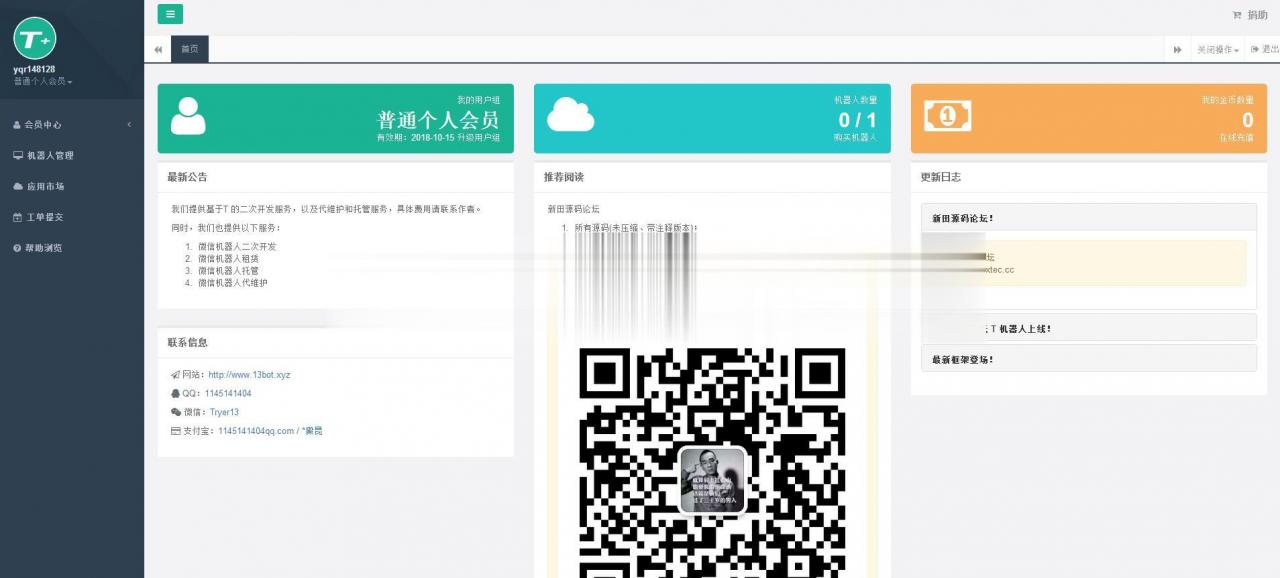Click the 新田源码论坛 text under 推荐阅读
The image size is (1280, 578).
574,209
